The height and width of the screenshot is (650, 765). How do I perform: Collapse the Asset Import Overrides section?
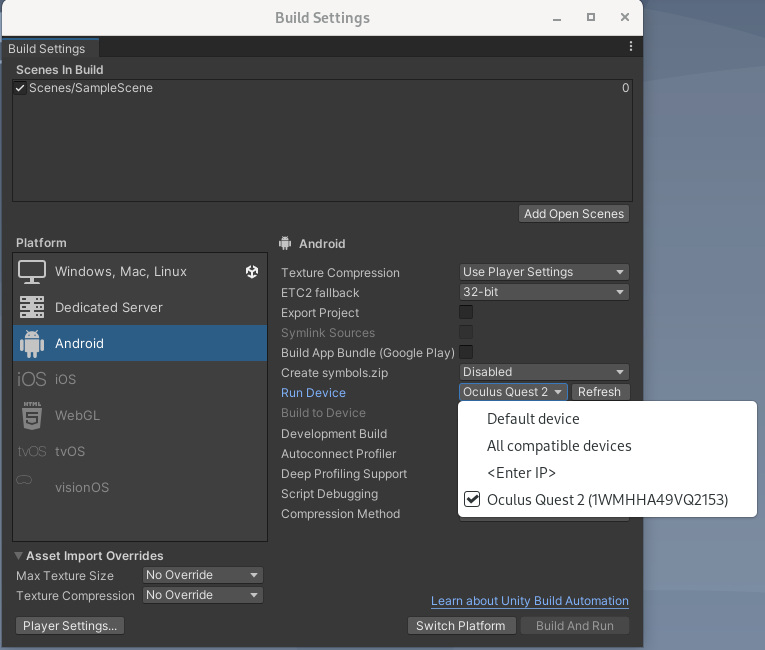20,556
